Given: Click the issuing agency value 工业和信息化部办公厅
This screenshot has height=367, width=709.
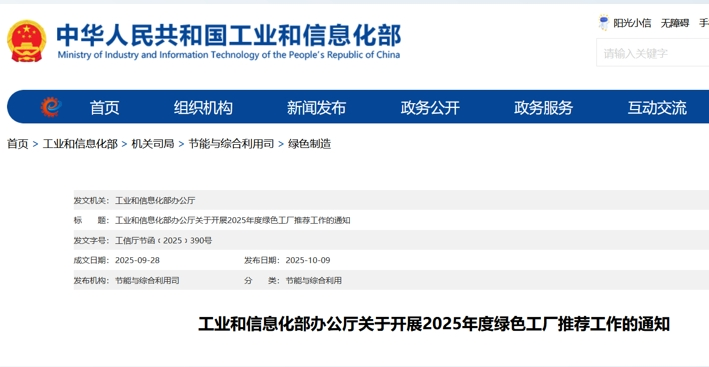Looking at the screenshot, I should click(155, 200).
